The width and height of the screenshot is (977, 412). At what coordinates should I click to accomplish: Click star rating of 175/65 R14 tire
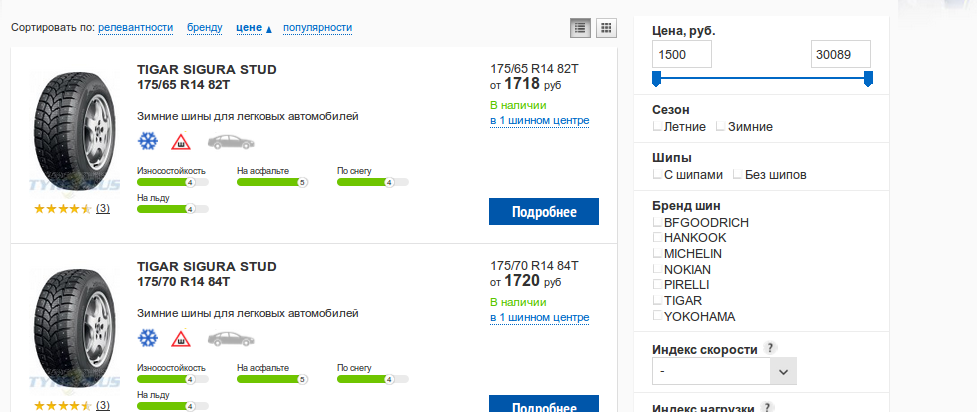[62, 209]
